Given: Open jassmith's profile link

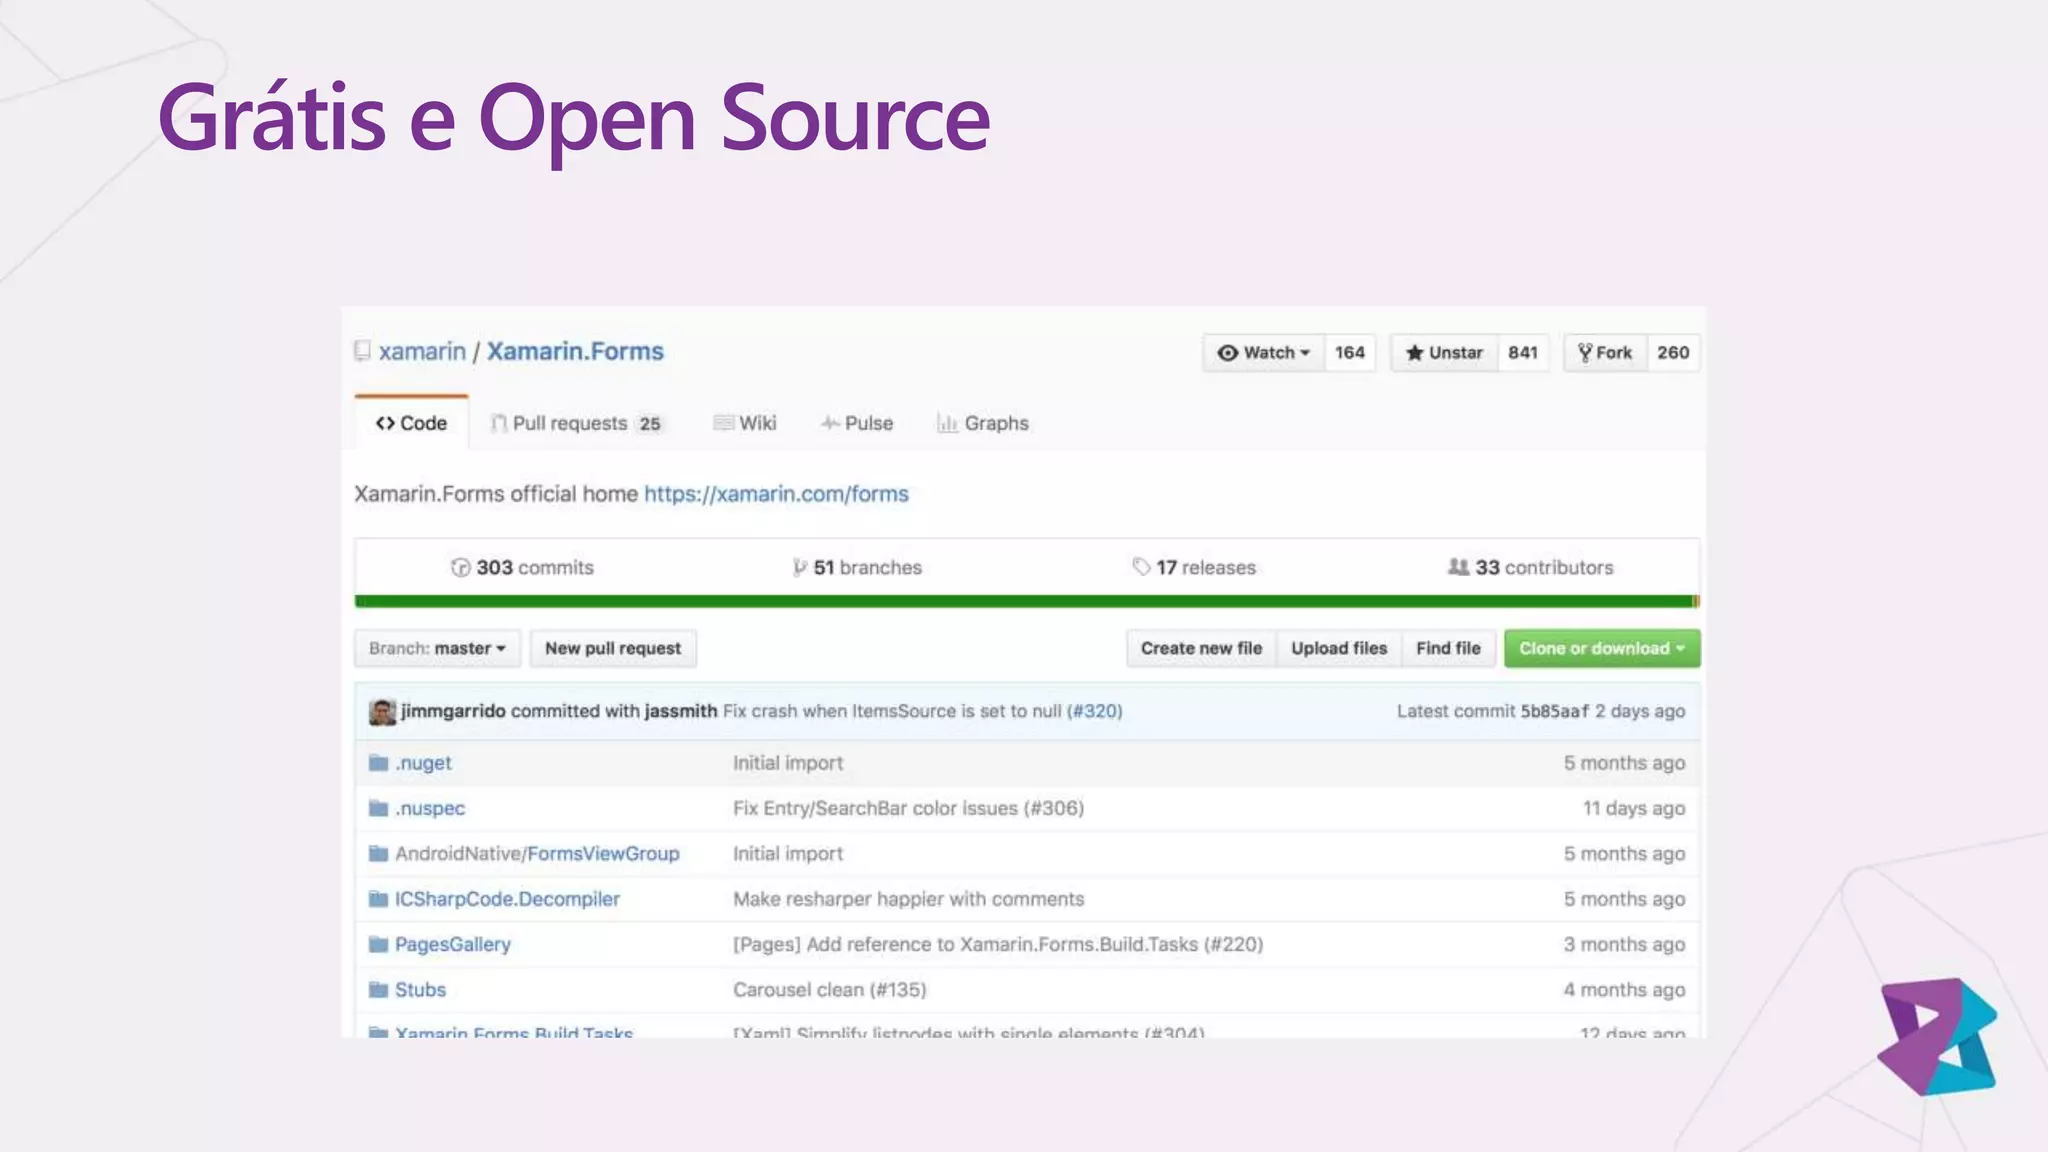Looking at the screenshot, I should coord(681,711).
